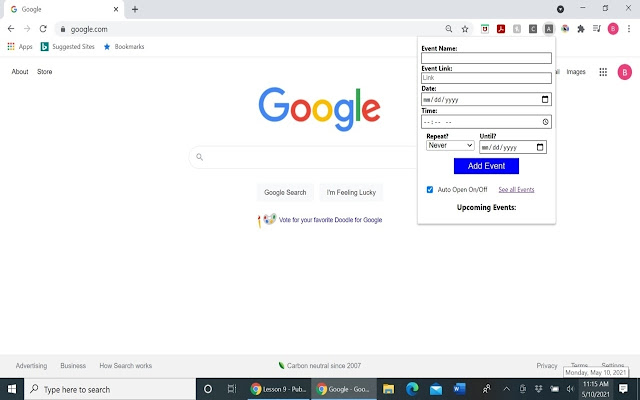The width and height of the screenshot is (640, 400).
Task: Open the colorful circular extension icon
Action: click(565, 29)
